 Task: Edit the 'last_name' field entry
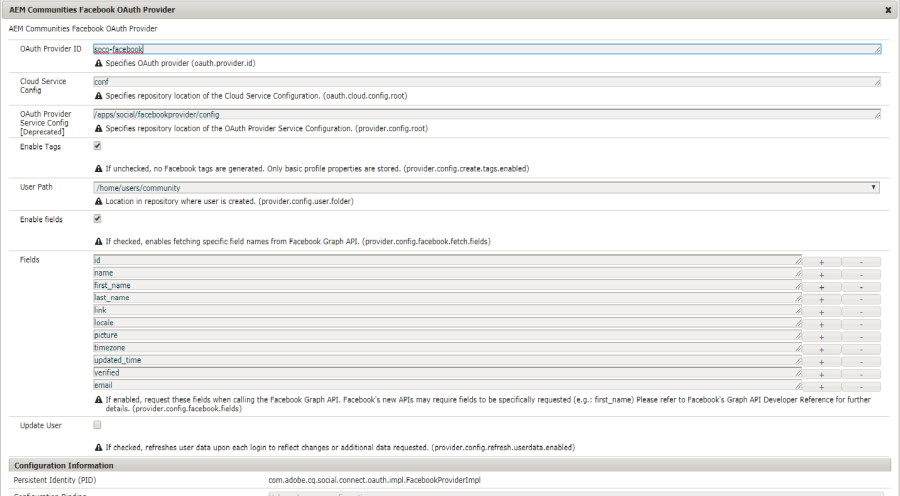(x=447, y=298)
